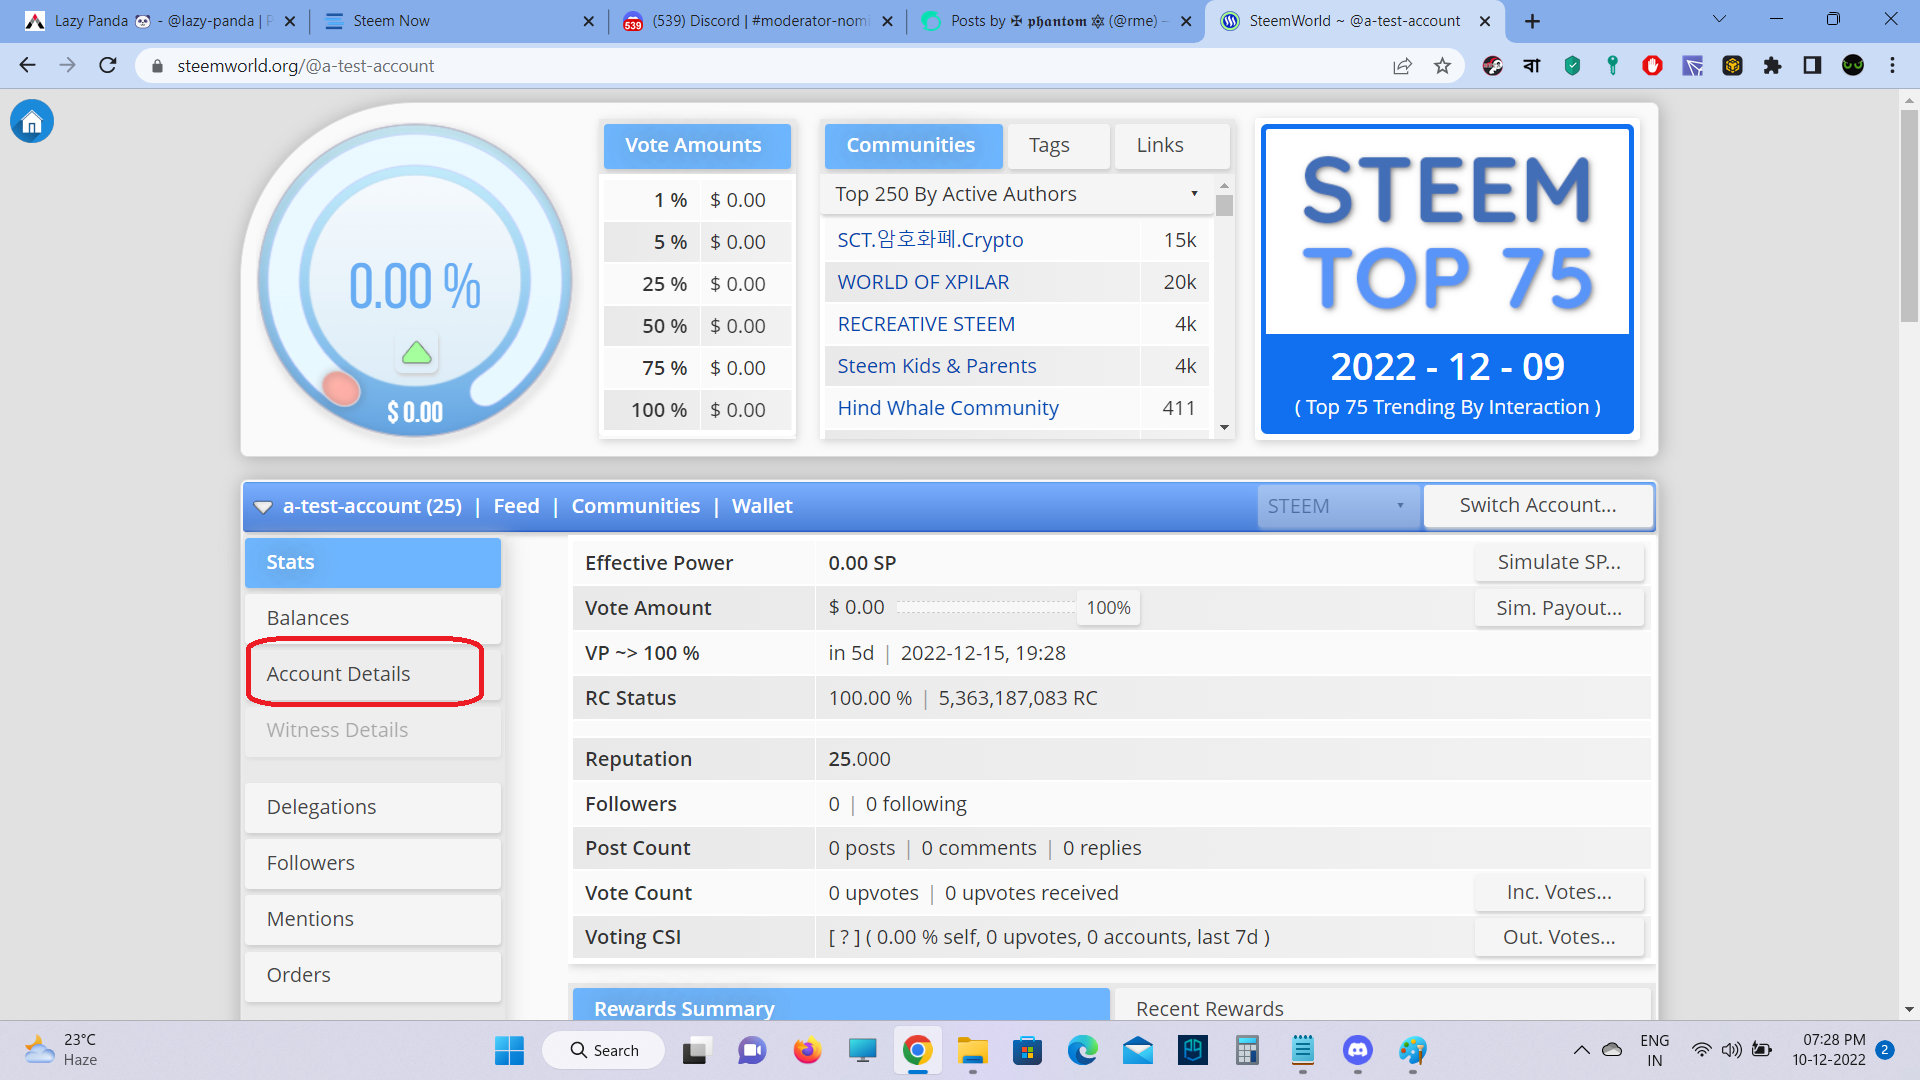Screen dimensions: 1920x1080
Task: Open WORLD OF XPILAR community link
Action: pyautogui.click(x=923, y=282)
